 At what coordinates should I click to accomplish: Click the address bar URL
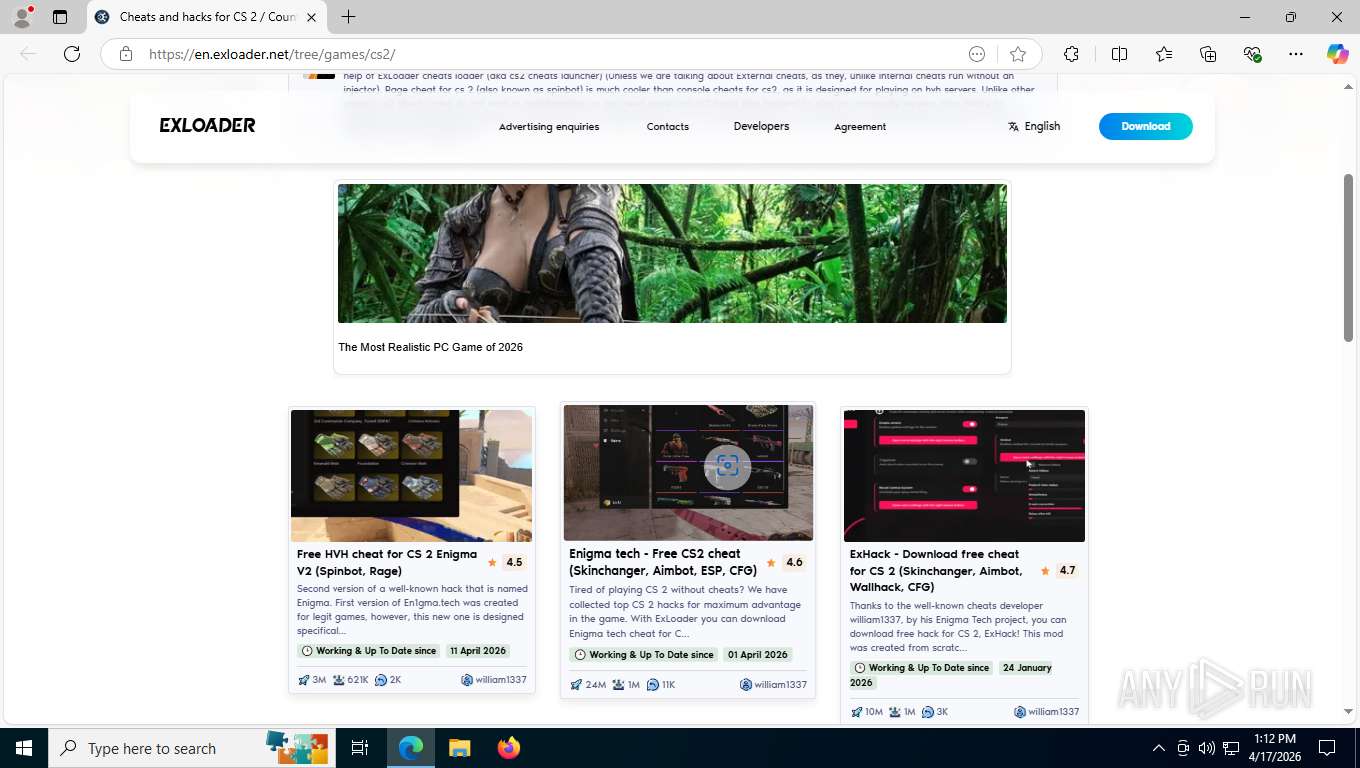(272, 54)
